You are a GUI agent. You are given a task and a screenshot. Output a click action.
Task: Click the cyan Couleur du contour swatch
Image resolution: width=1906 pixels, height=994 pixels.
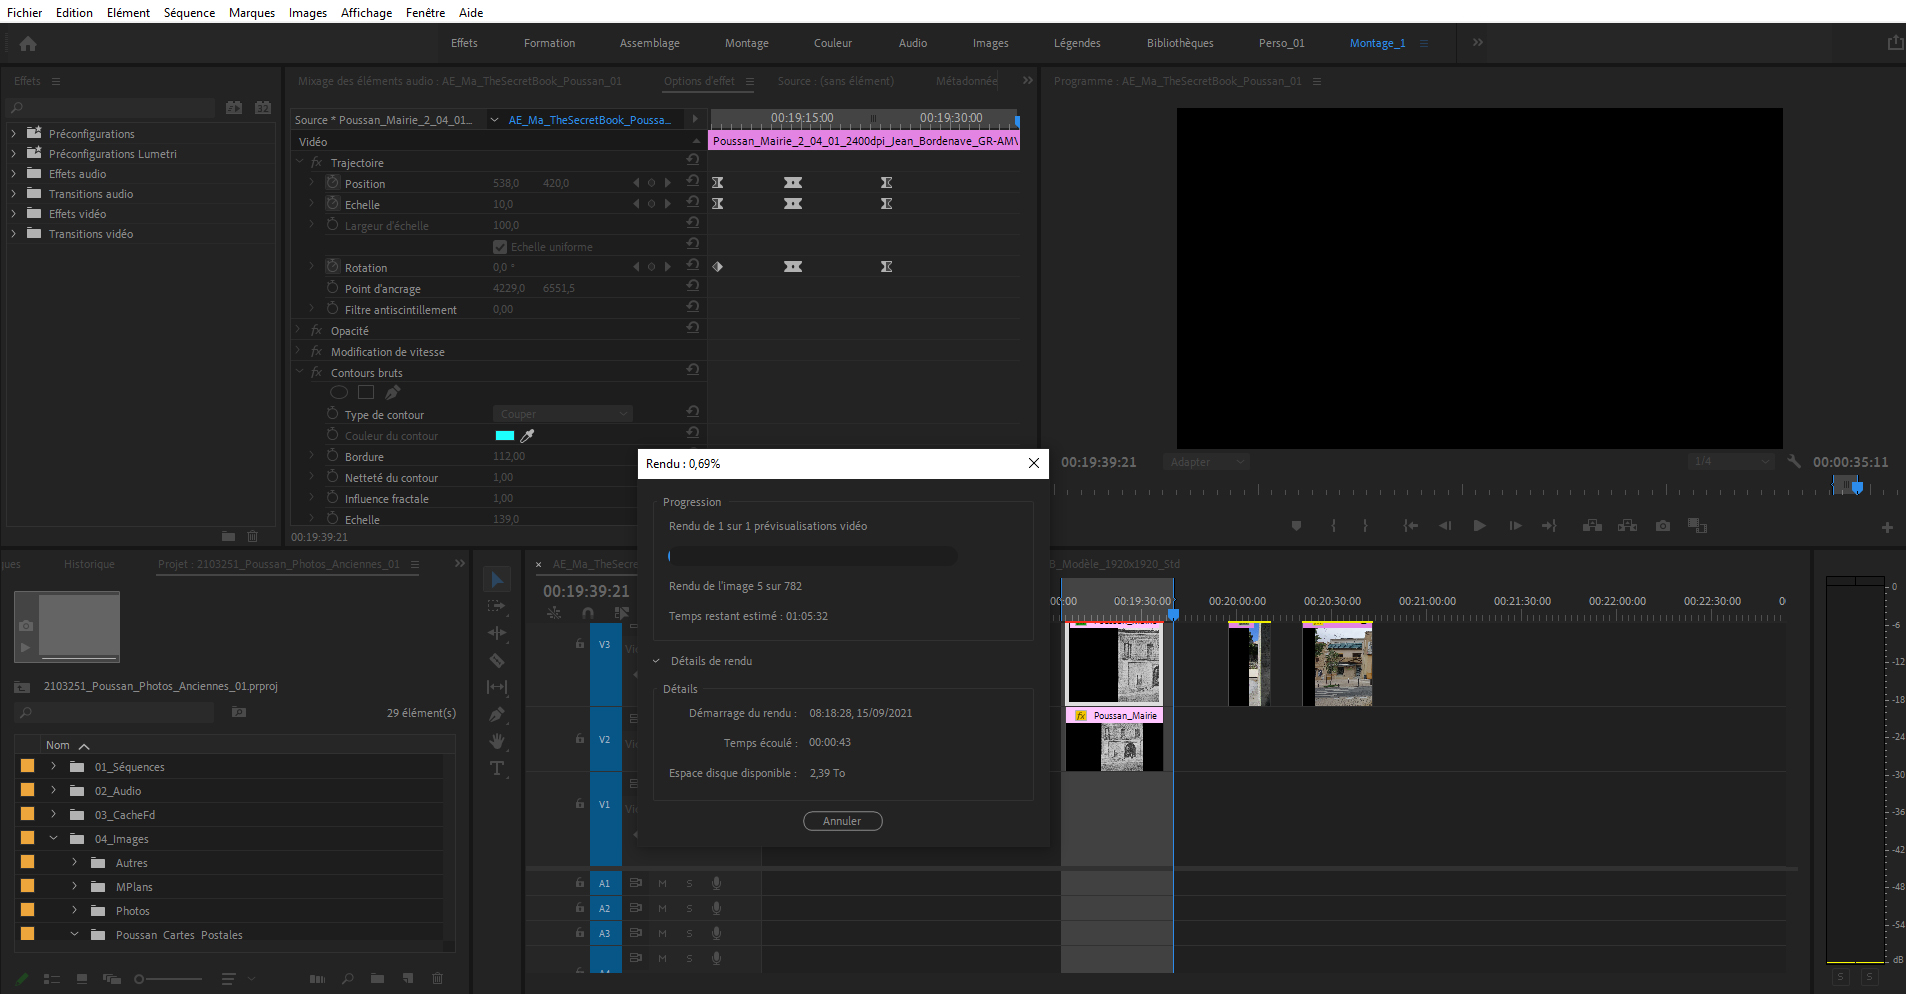pyautogui.click(x=505, y=436)
